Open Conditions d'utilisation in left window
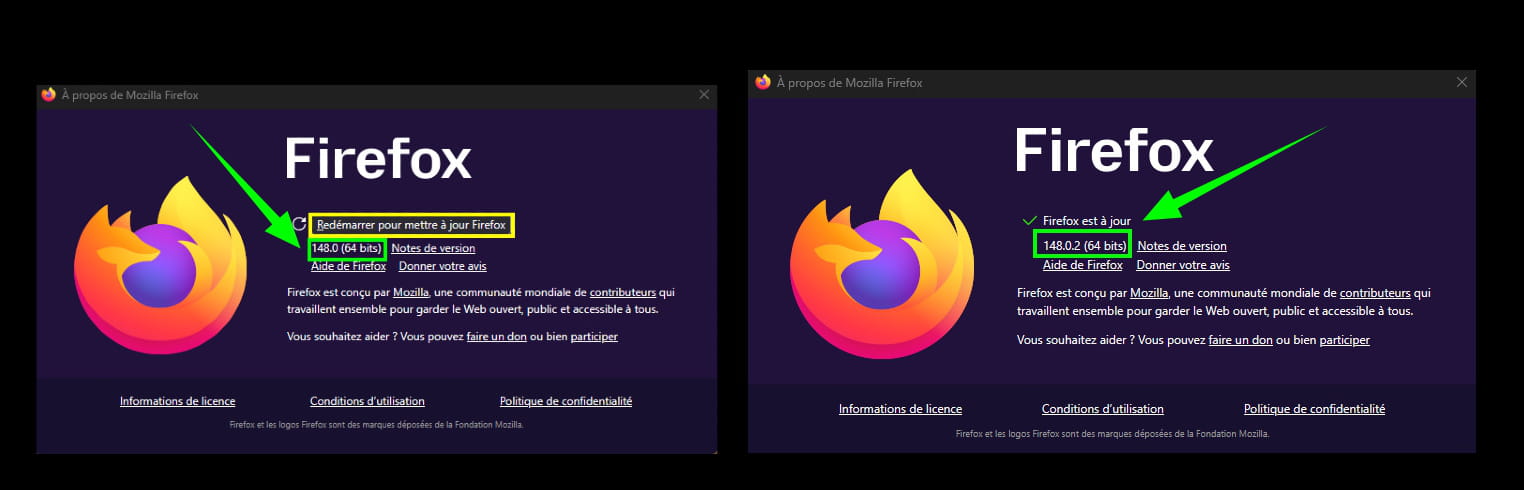 (x=367, y=401)
